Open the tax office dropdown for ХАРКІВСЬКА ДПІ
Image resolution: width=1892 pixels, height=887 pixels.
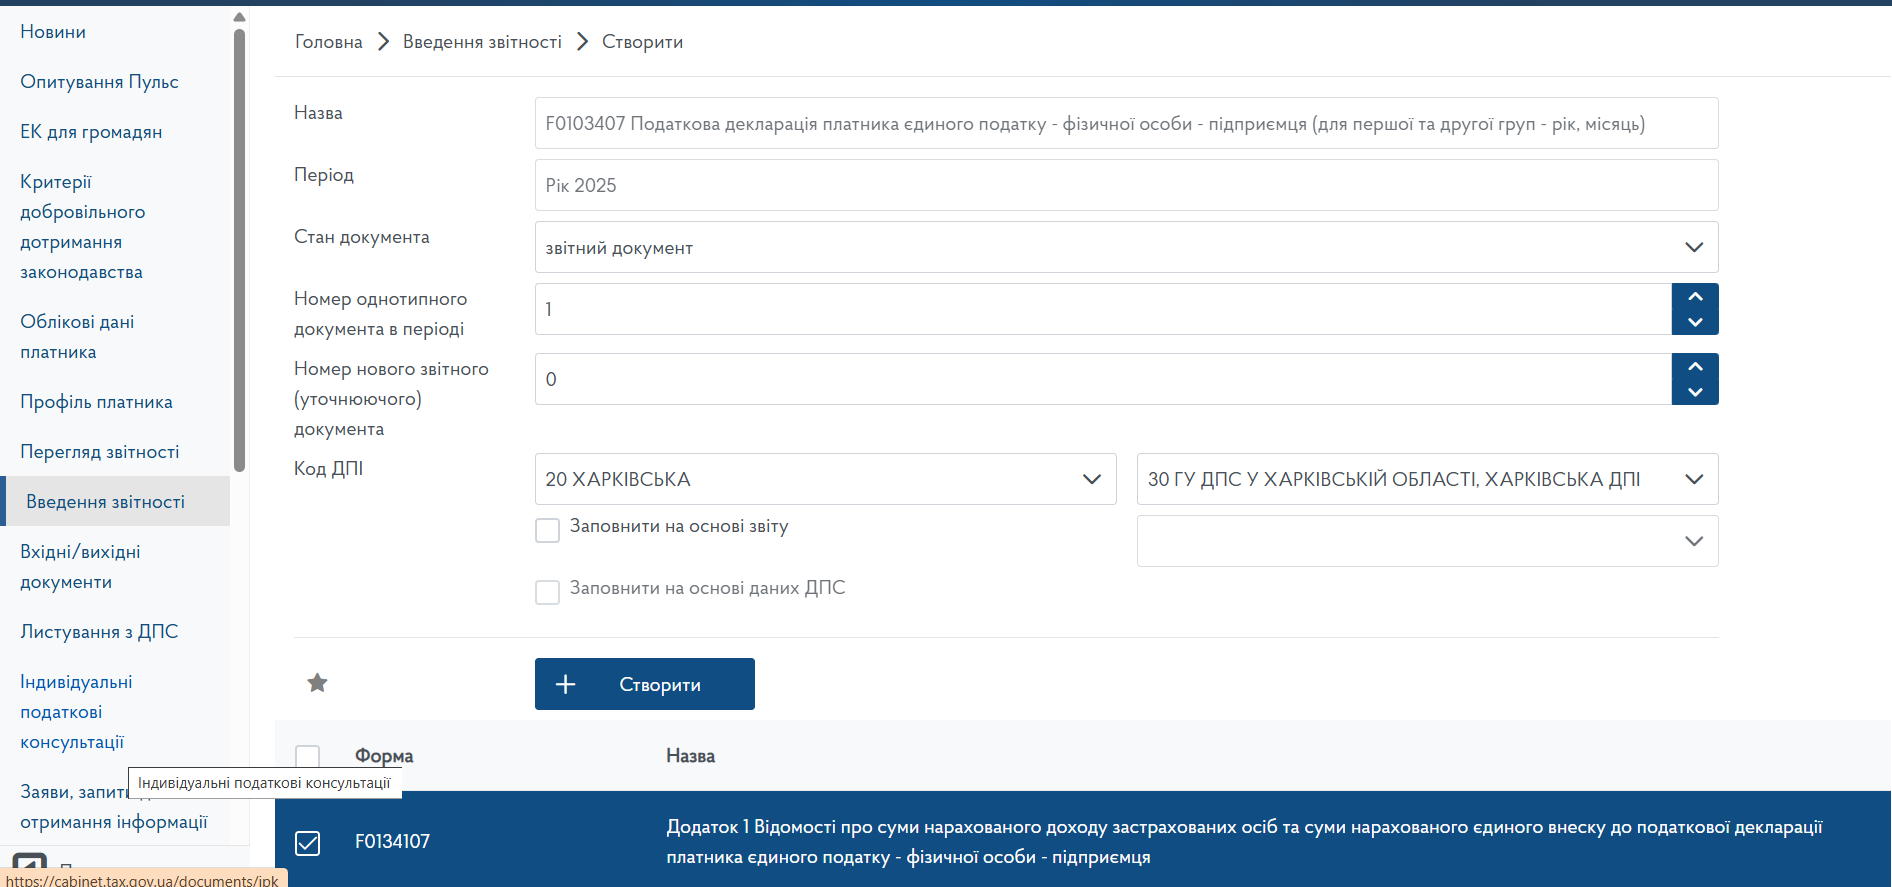(x=1427, y=479)
